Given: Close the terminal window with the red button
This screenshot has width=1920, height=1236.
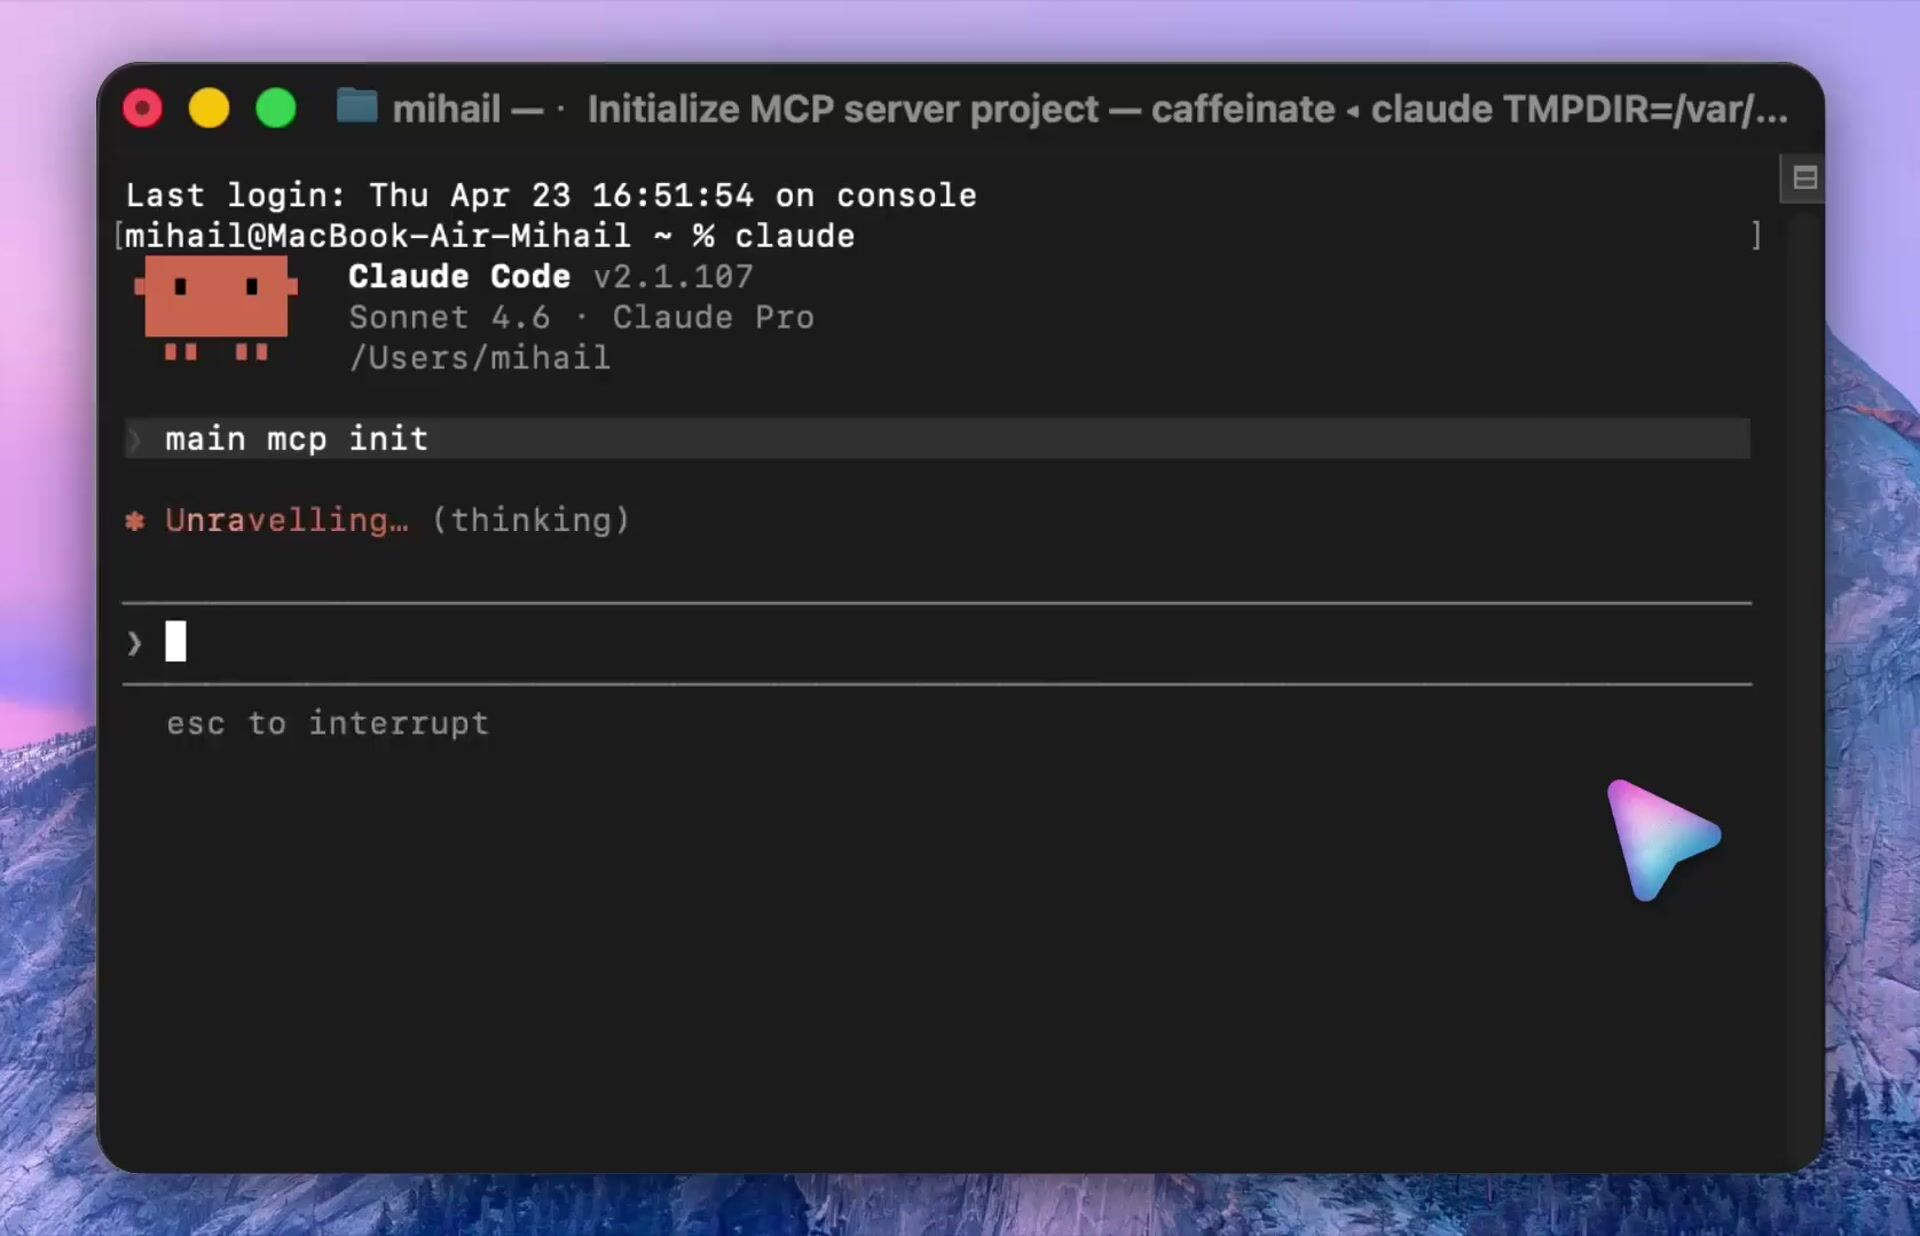Looking at the screenshot, I should click(x=143, y=108).
